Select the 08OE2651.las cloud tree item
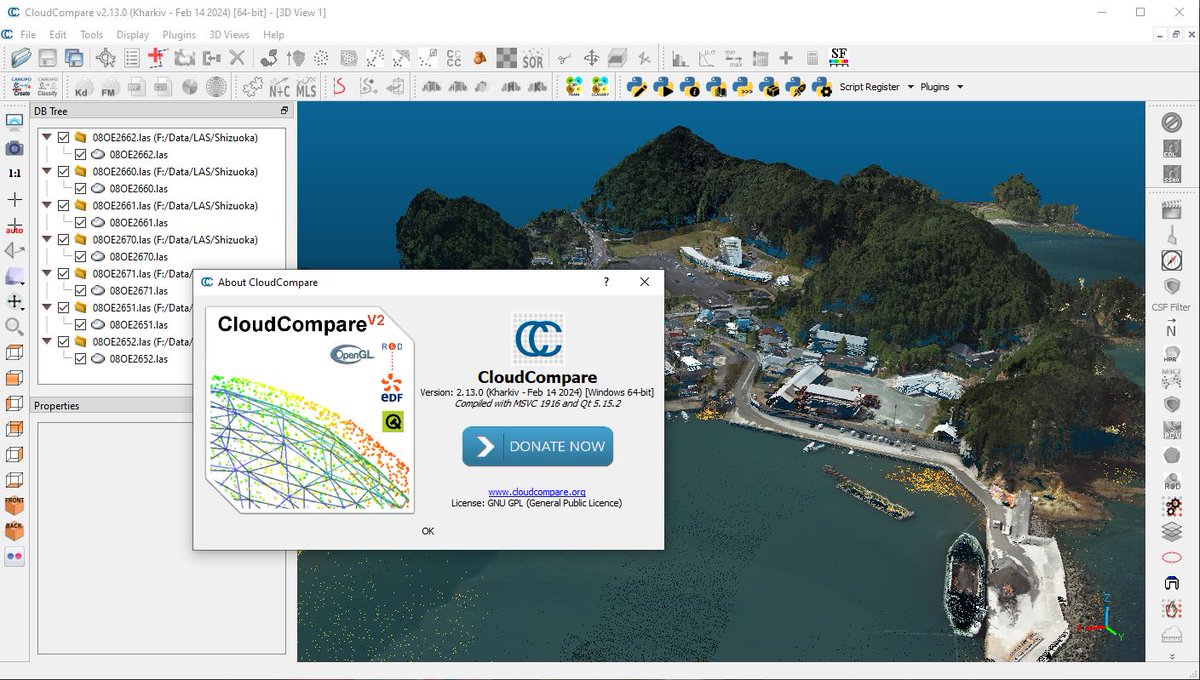 [138, 324]
